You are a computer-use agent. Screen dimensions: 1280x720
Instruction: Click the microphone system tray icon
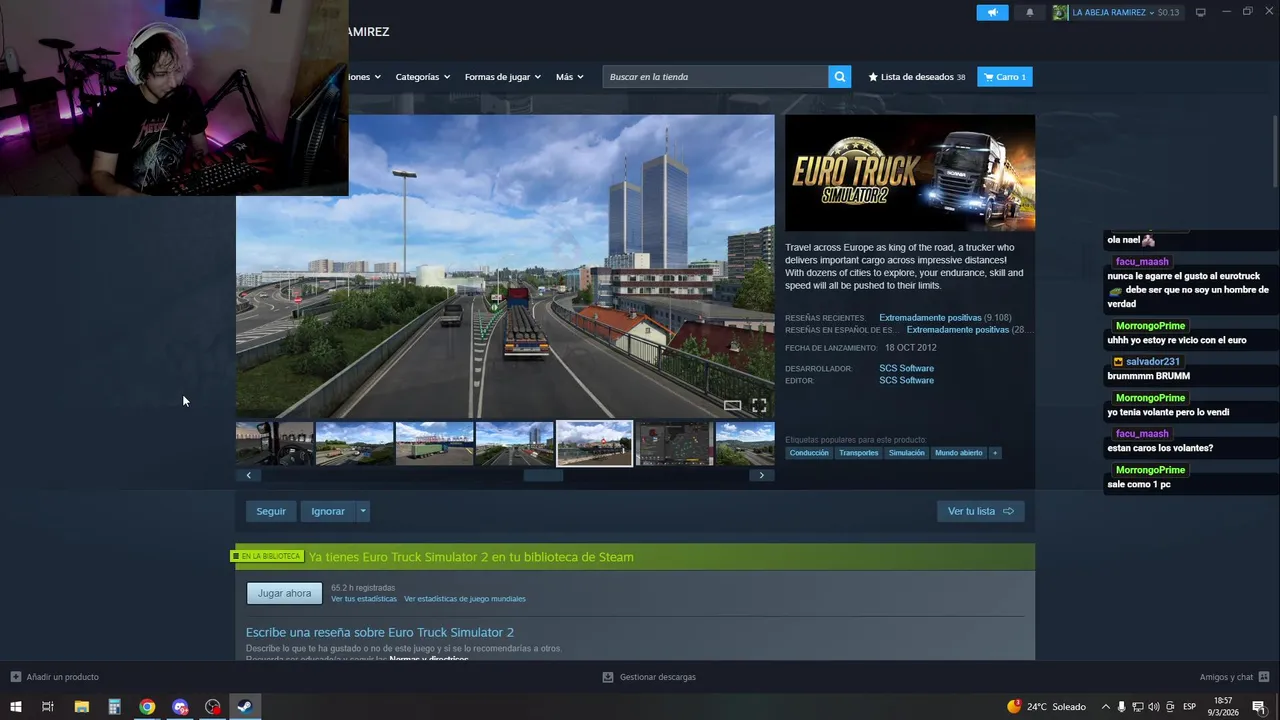pos(1122,707)
